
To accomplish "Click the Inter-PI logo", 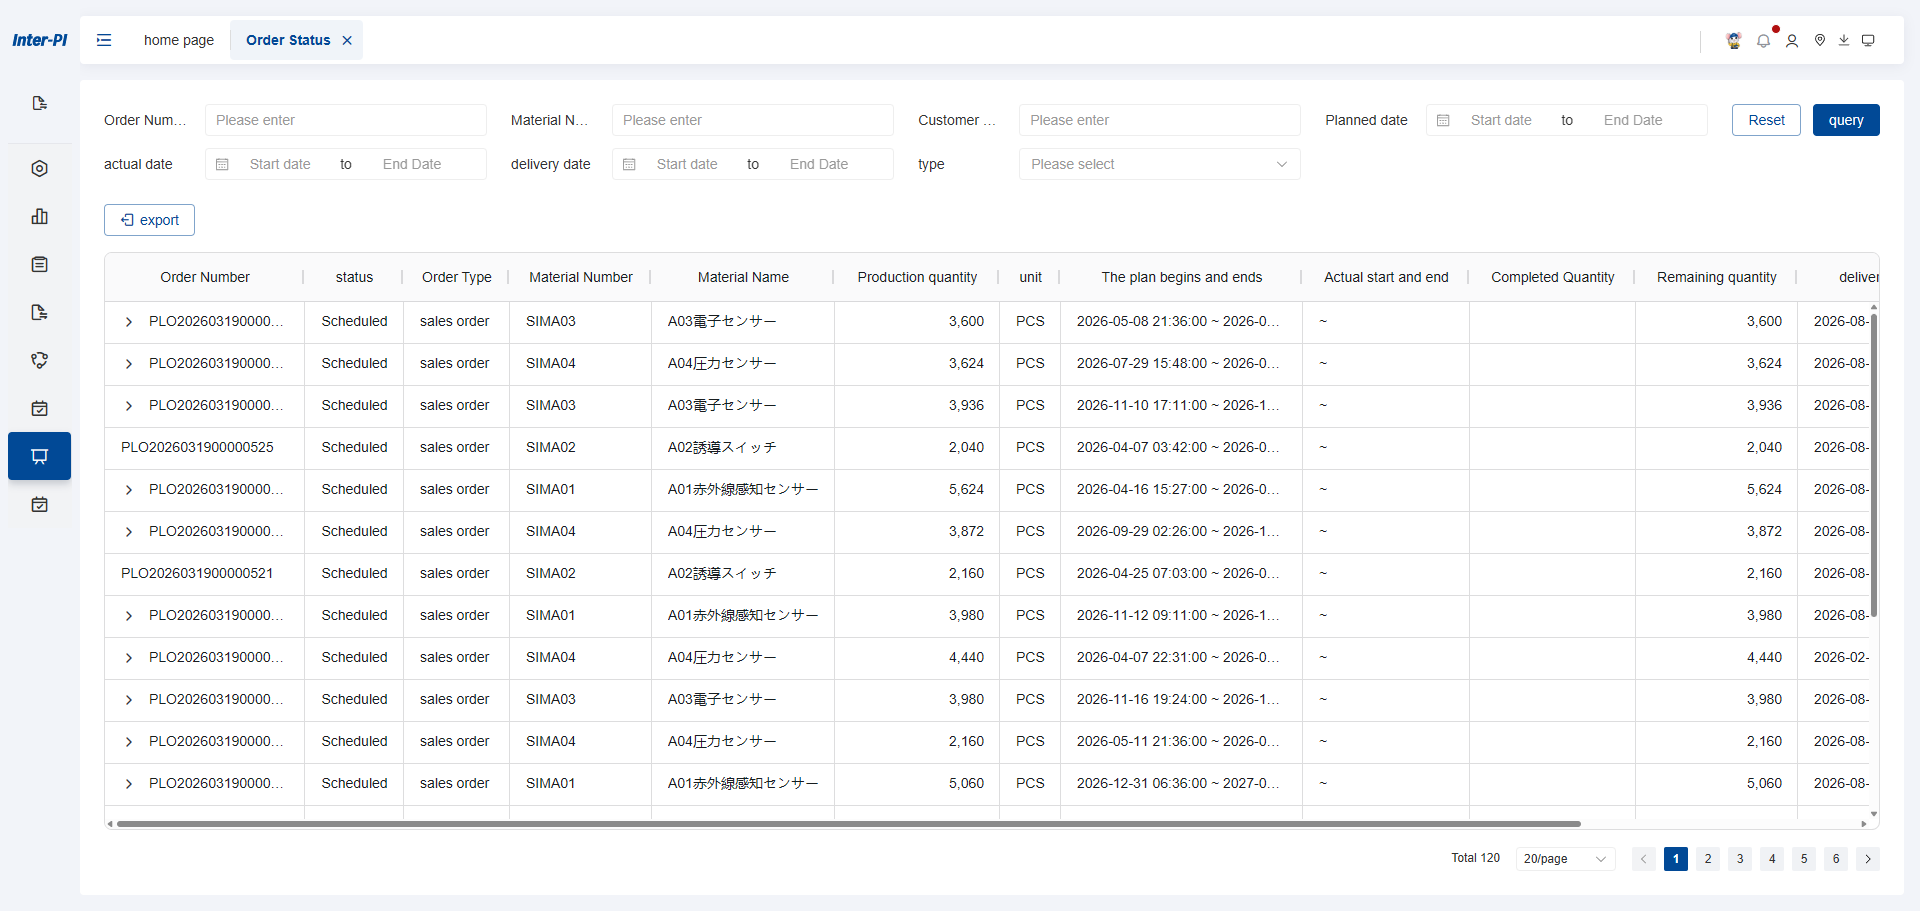I will pyautogui.click(x=40, y=40).
